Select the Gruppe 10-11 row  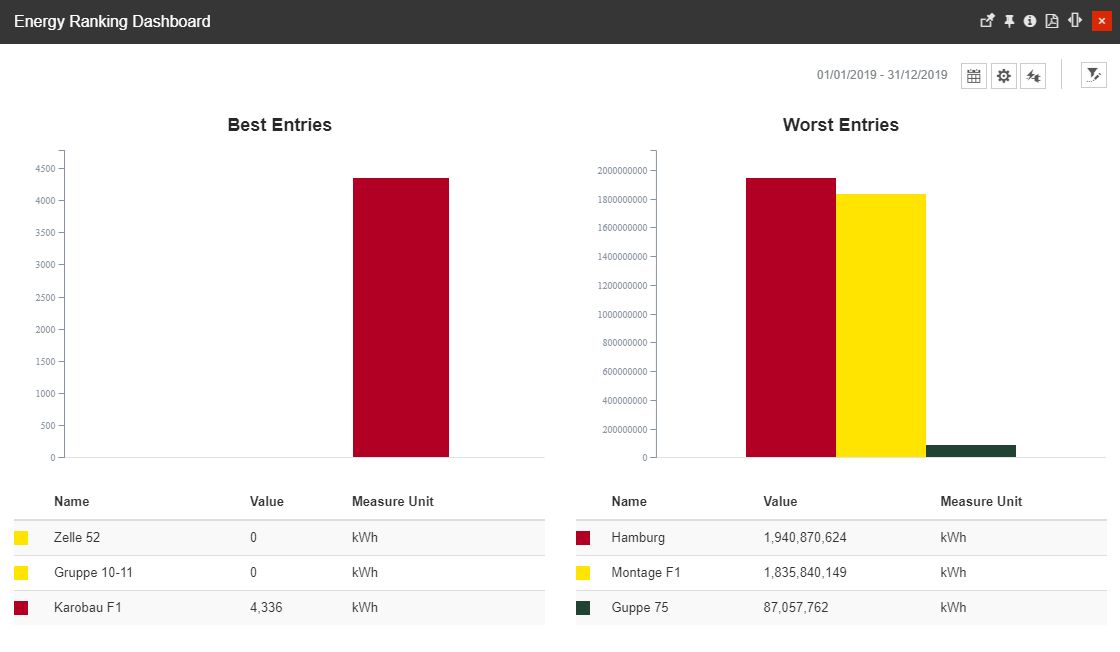click(93, 572)
